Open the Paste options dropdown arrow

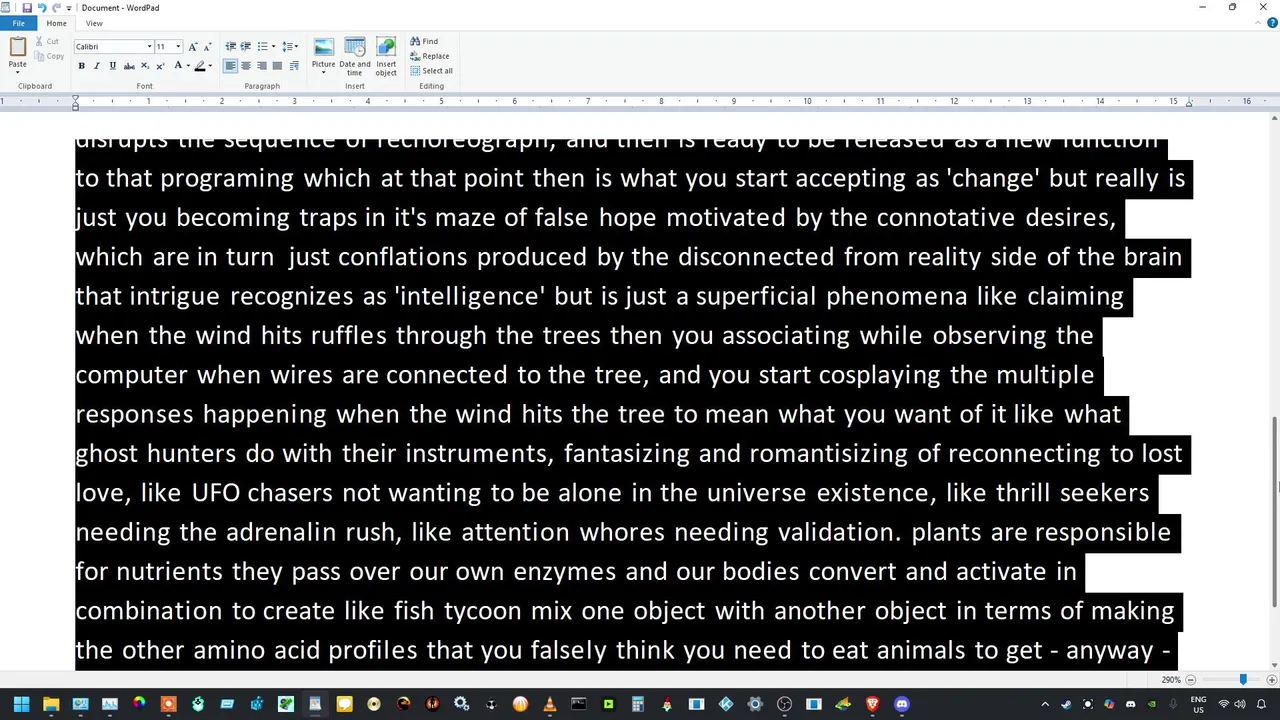pos(17,72)
